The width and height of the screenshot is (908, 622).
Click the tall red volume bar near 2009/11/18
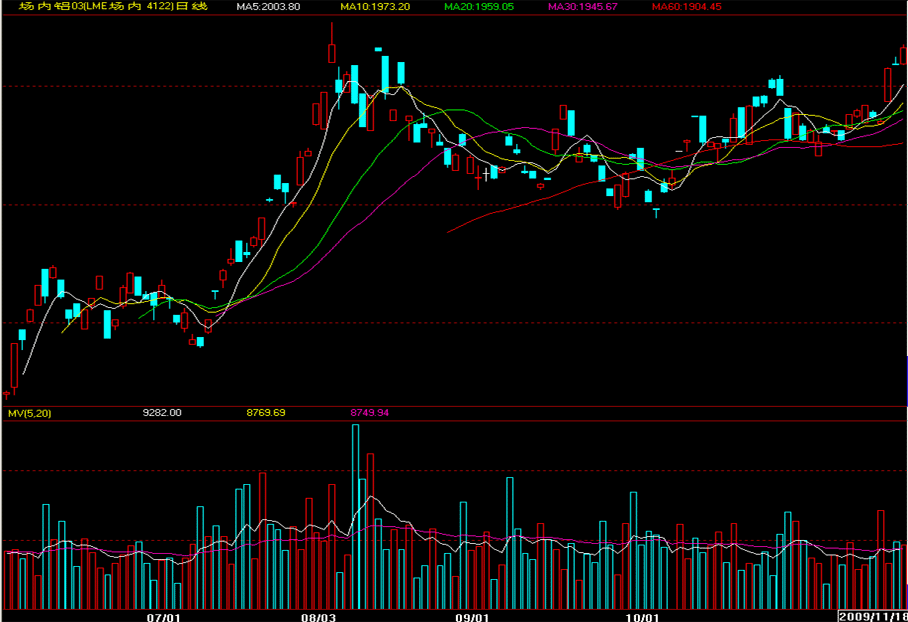[881, 558]
